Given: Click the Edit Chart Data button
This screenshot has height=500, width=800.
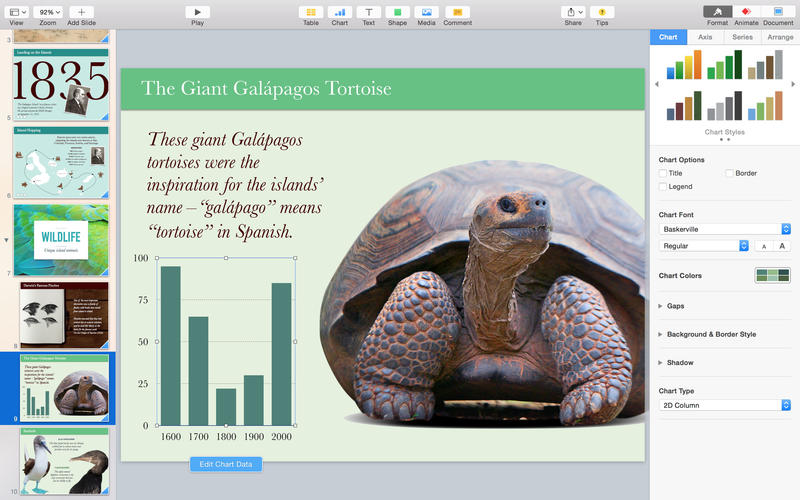Looking at the screenshot, I should pos(226,464).
